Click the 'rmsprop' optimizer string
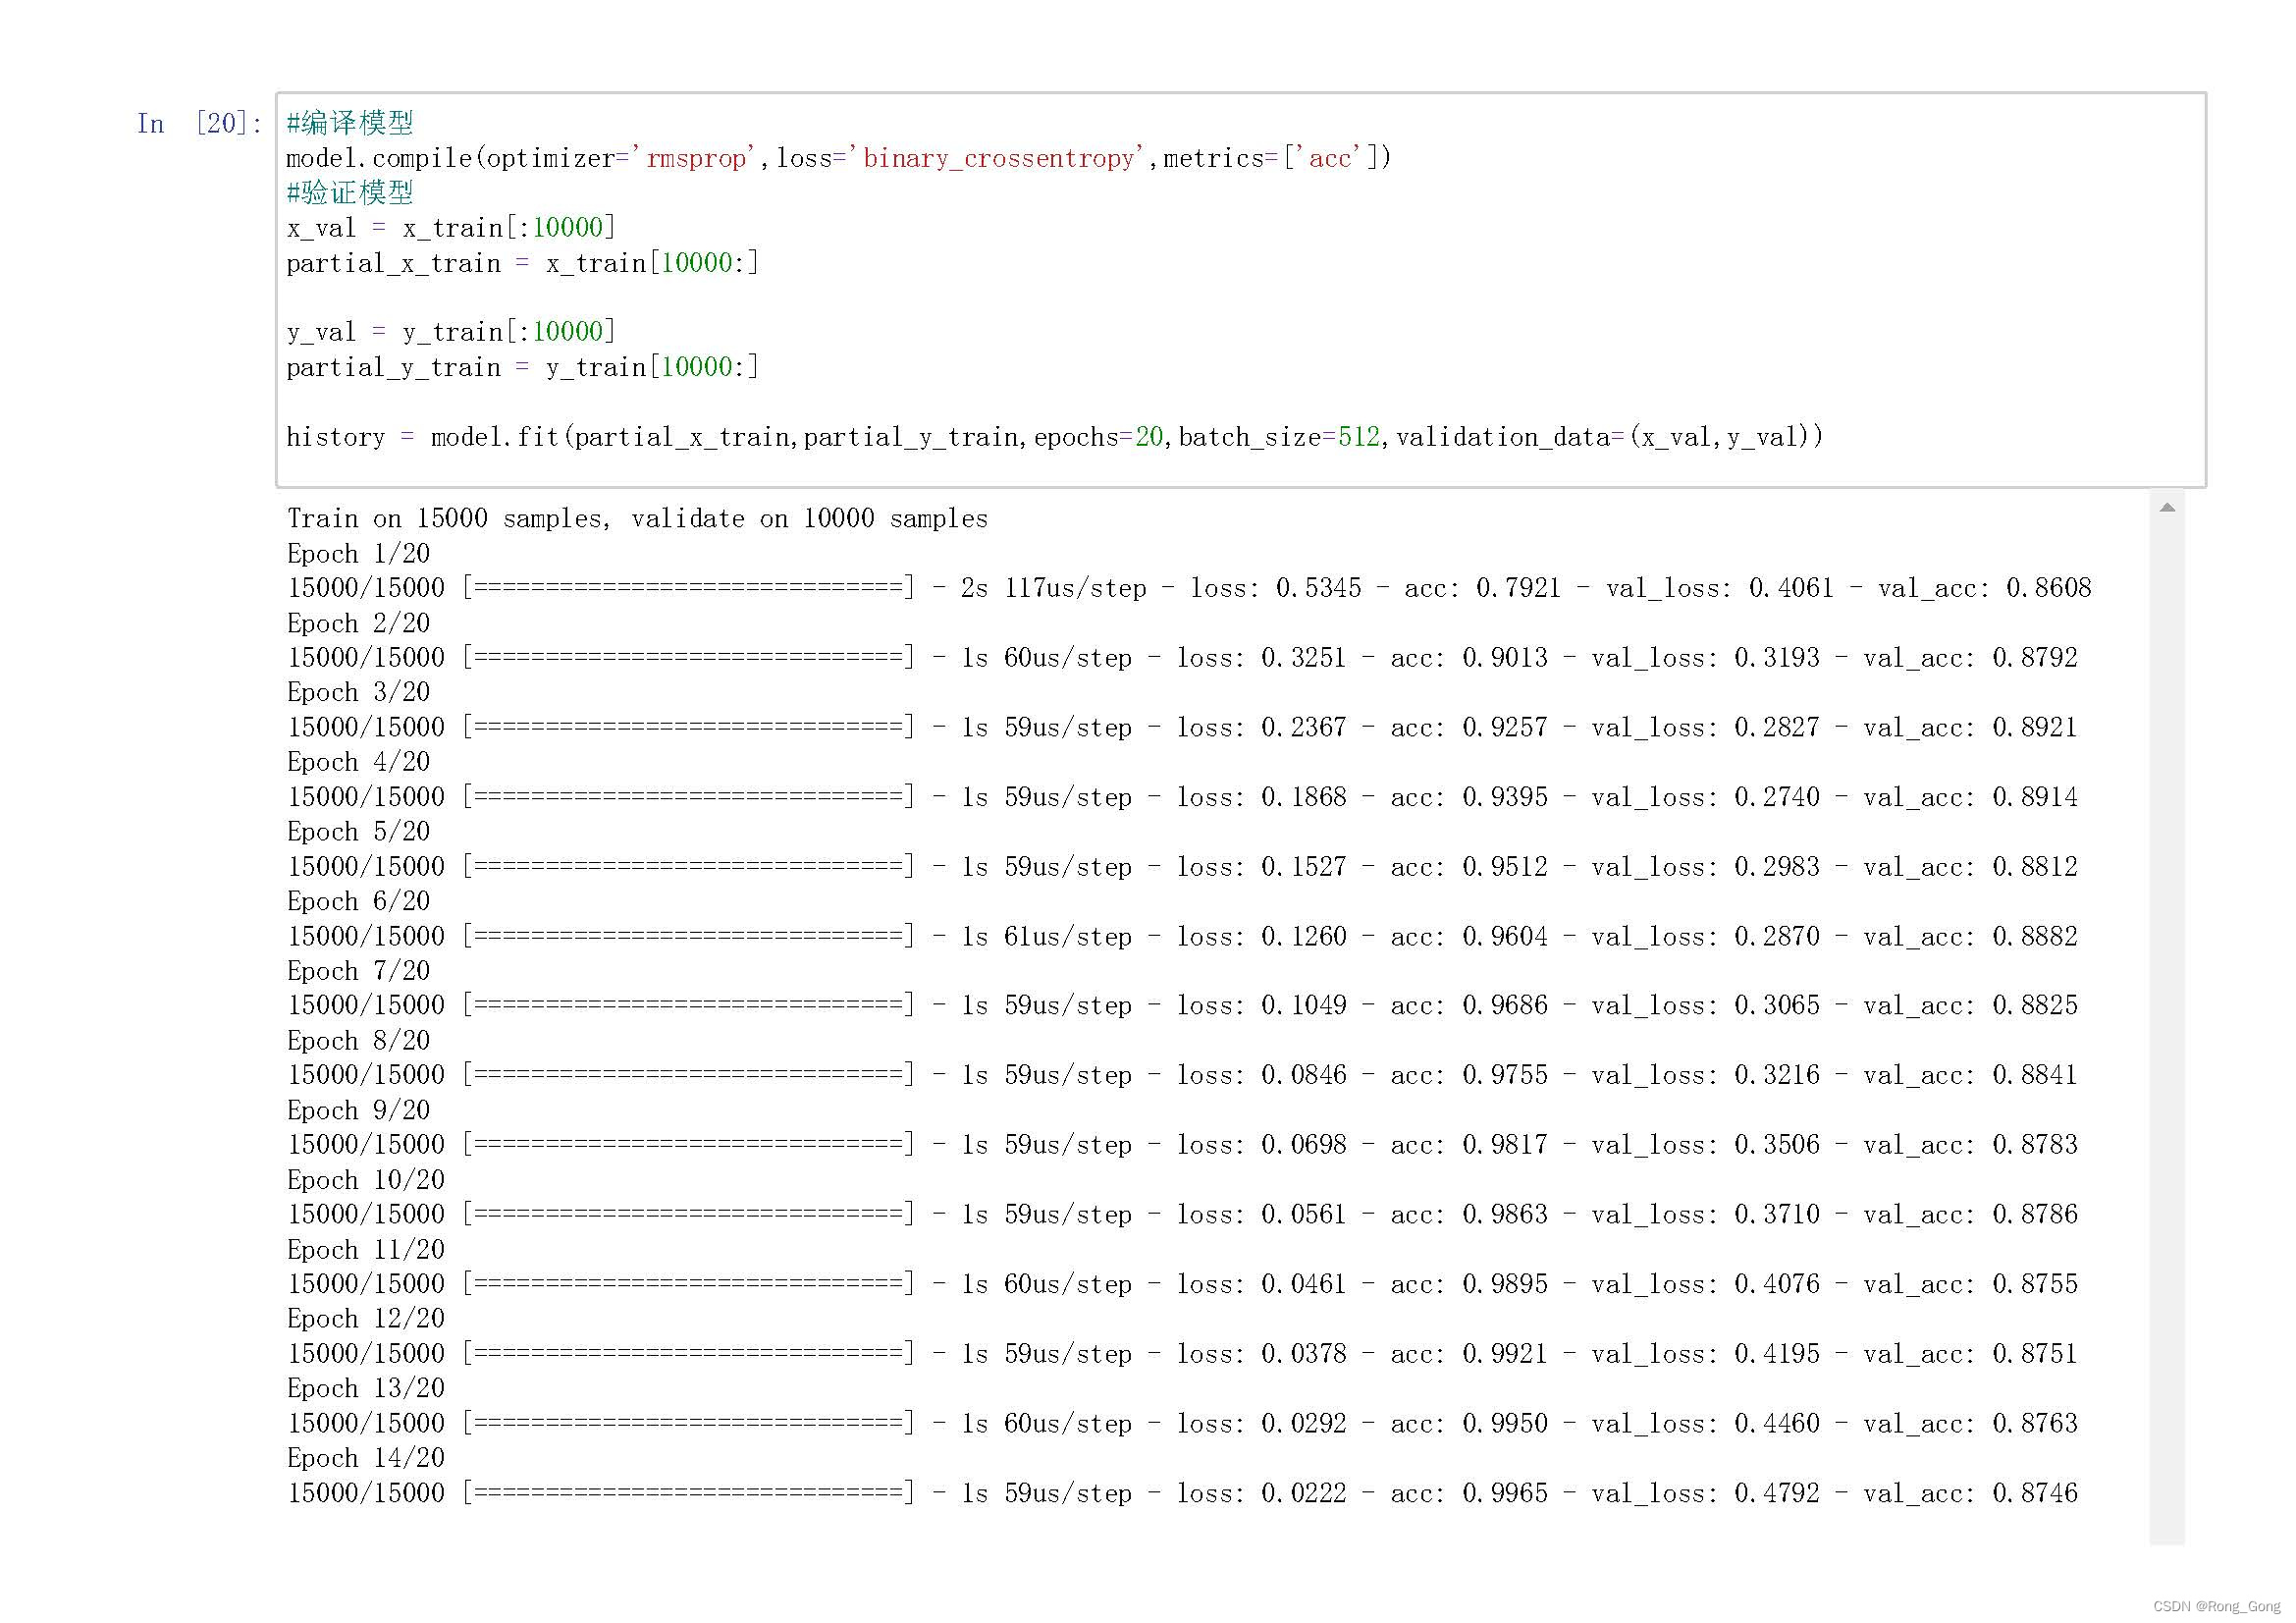The image size is (2296, 1623). tap(698, 157)
